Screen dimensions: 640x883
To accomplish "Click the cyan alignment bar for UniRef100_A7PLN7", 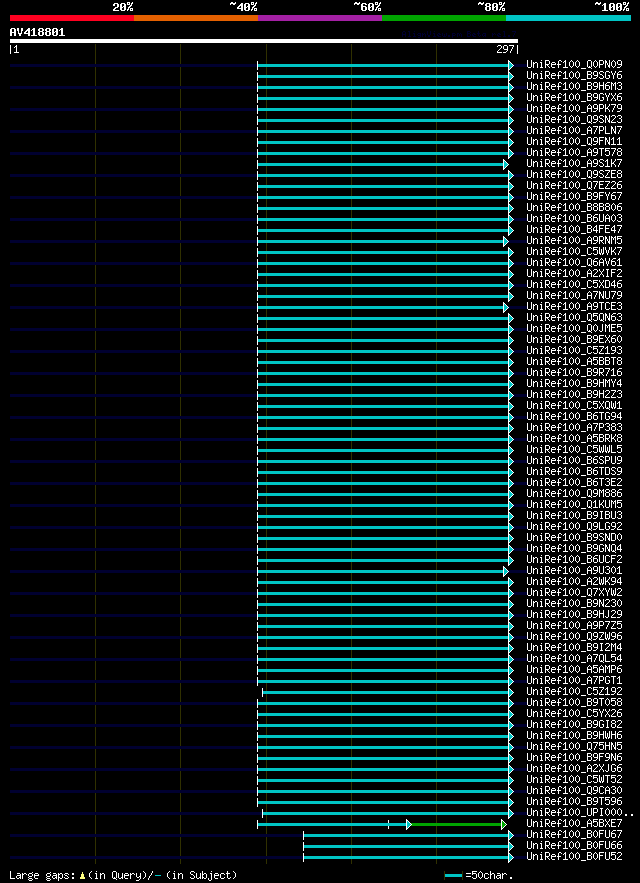I will coord(385,131).
